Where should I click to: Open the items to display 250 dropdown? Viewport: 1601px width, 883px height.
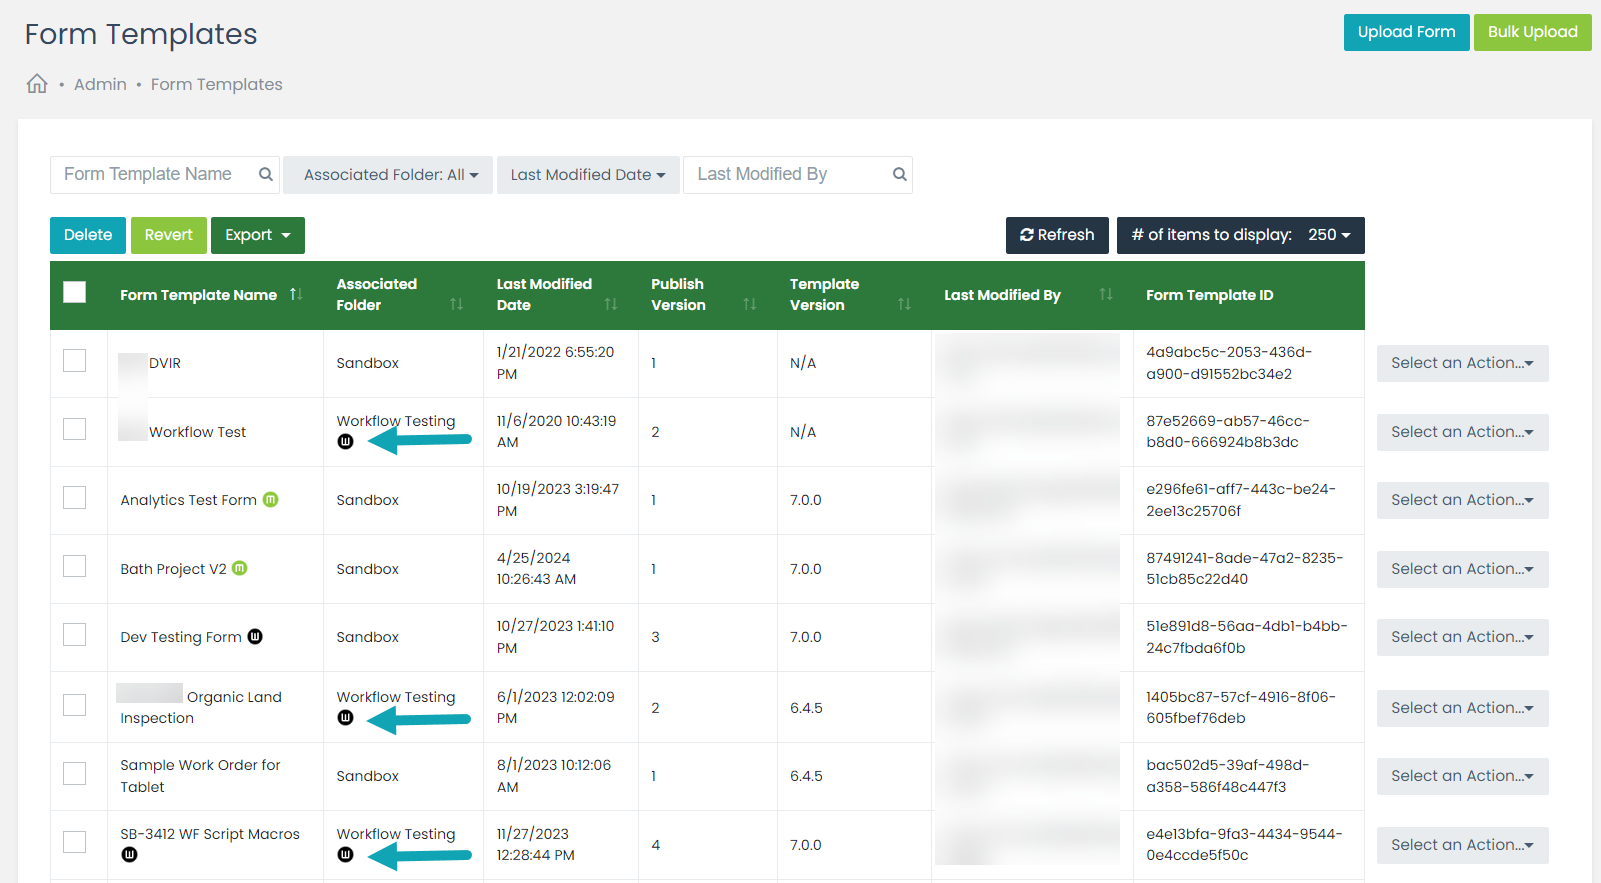click(1240, 235)
